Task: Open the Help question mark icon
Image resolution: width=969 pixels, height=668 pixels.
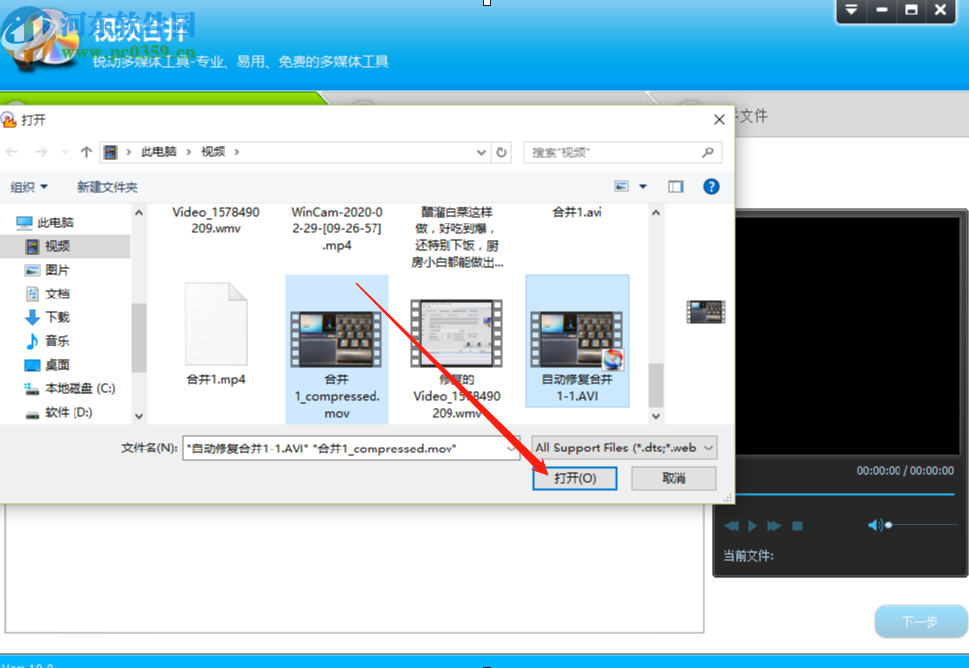Action: [711, 187]
